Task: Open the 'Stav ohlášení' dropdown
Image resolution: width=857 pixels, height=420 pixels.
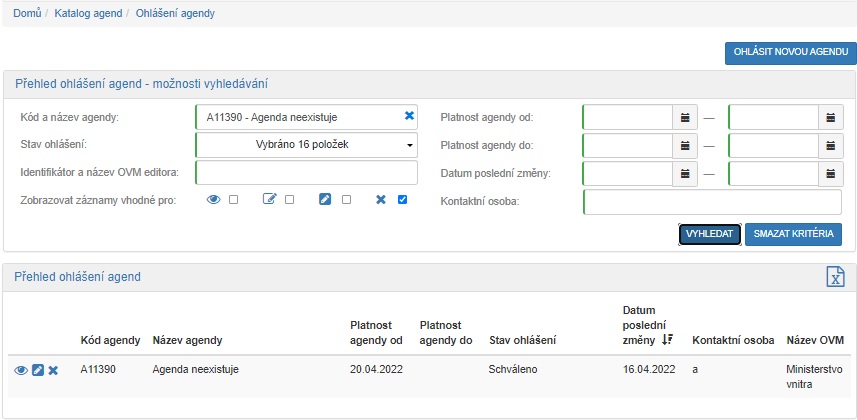Action: [306, 145]
